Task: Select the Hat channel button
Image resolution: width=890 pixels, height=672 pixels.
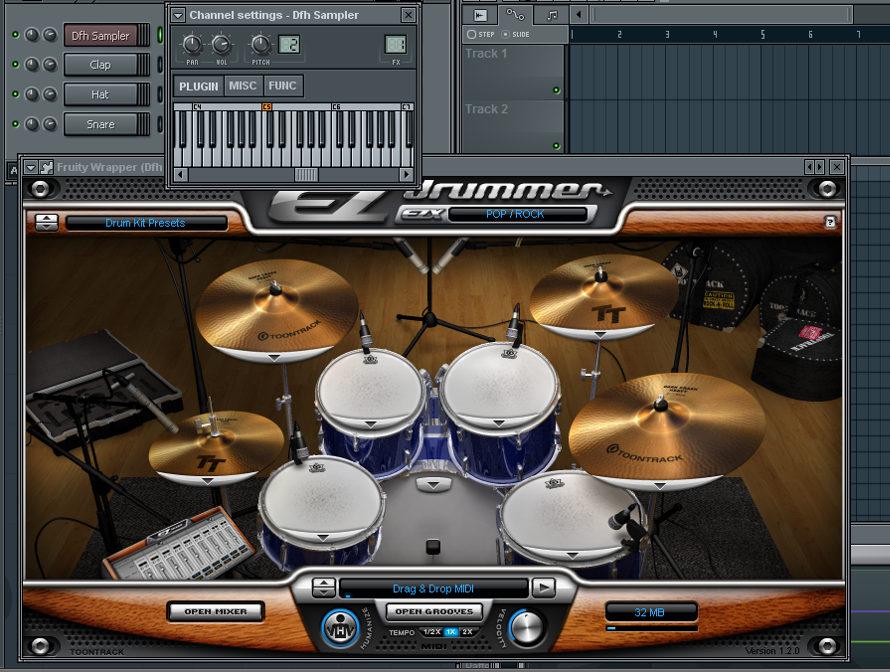Action: 100,94
